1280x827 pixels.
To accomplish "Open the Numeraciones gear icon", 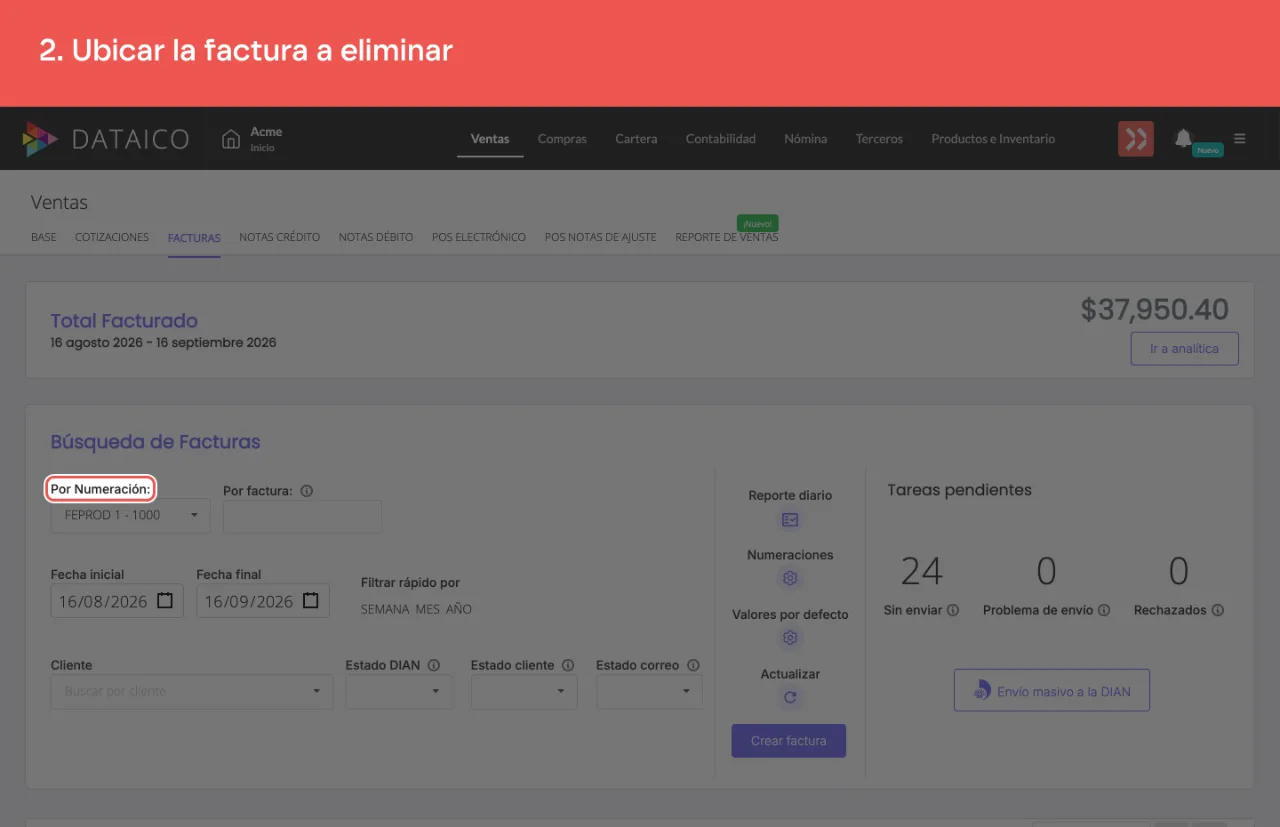I will pos(790,578).
